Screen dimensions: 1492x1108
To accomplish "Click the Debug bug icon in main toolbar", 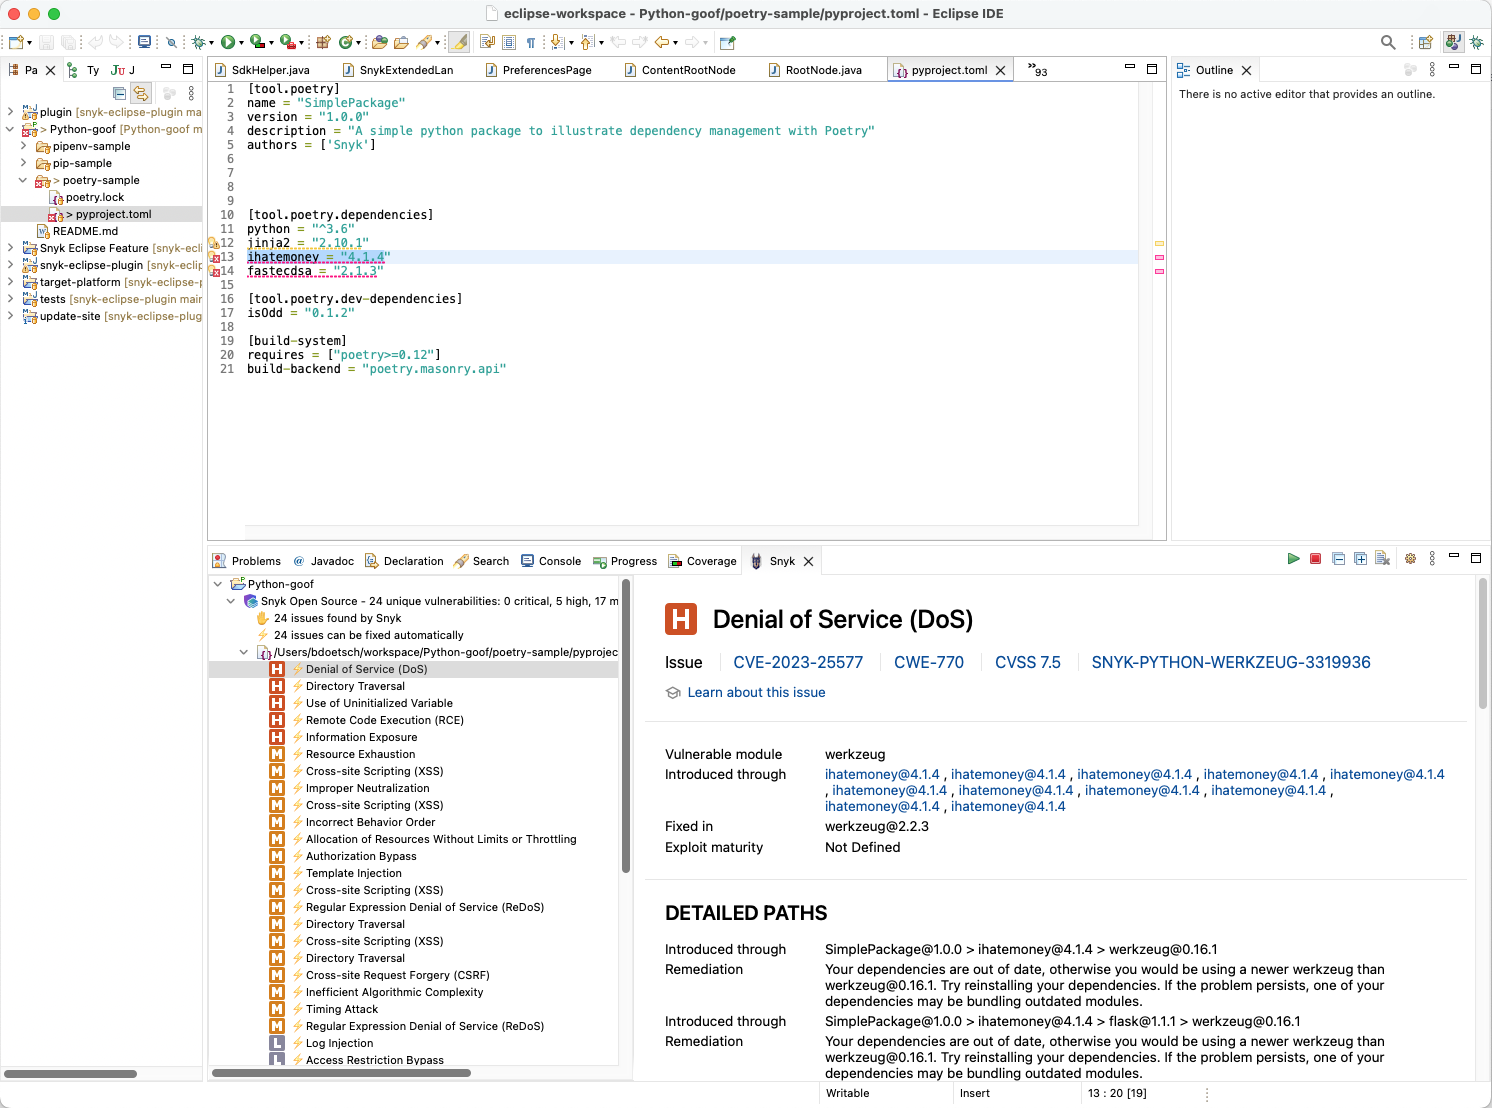I will 199,42.
